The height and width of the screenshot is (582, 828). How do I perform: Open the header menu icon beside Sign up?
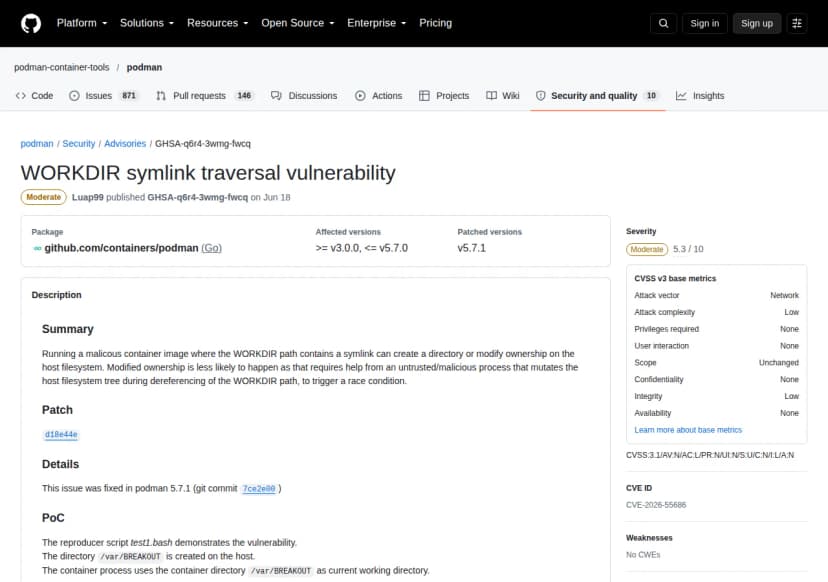point(797,23)
